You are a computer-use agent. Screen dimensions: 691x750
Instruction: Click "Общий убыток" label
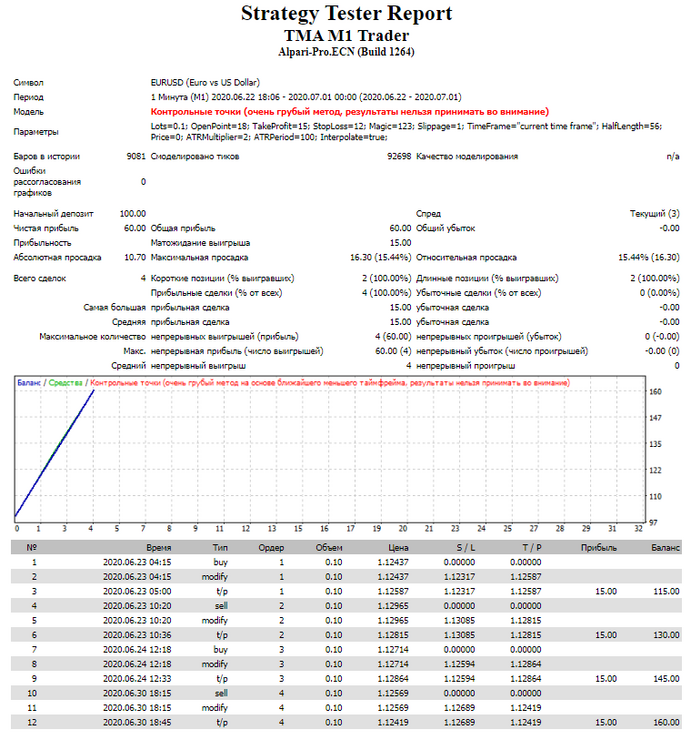[445, 228]
